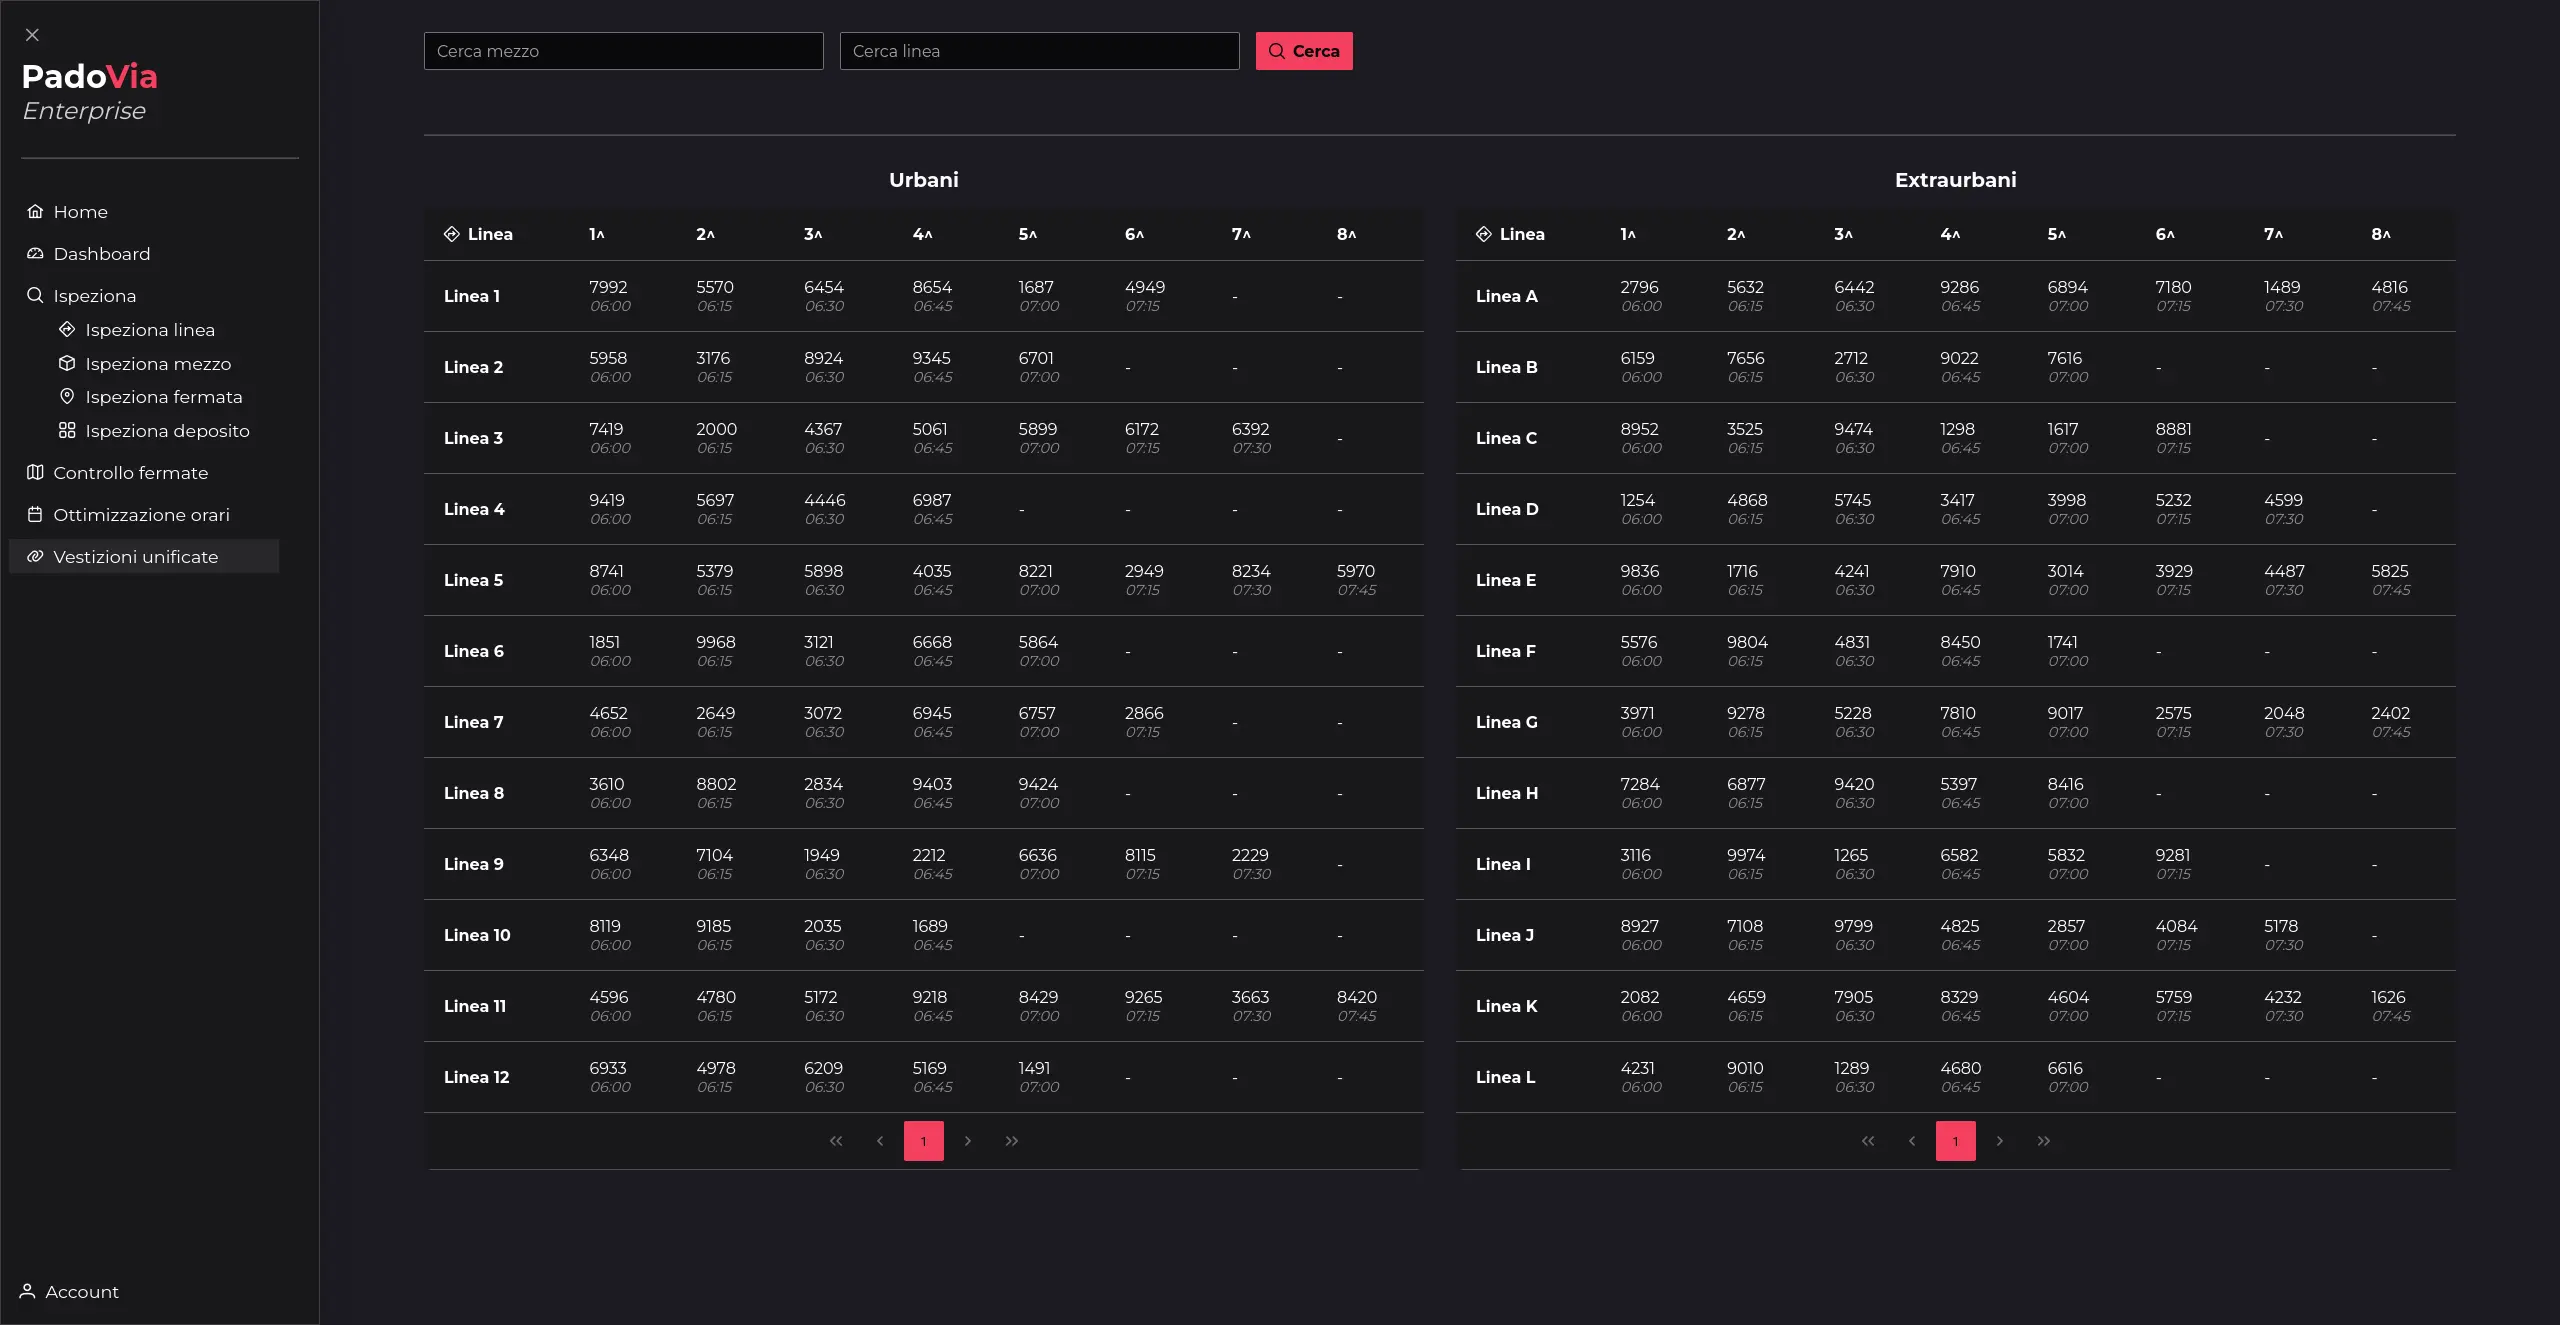This screenshot has width=2560, height=1325.
Task: Focus the Cerca linea input field
Action: coord(1040,51)
